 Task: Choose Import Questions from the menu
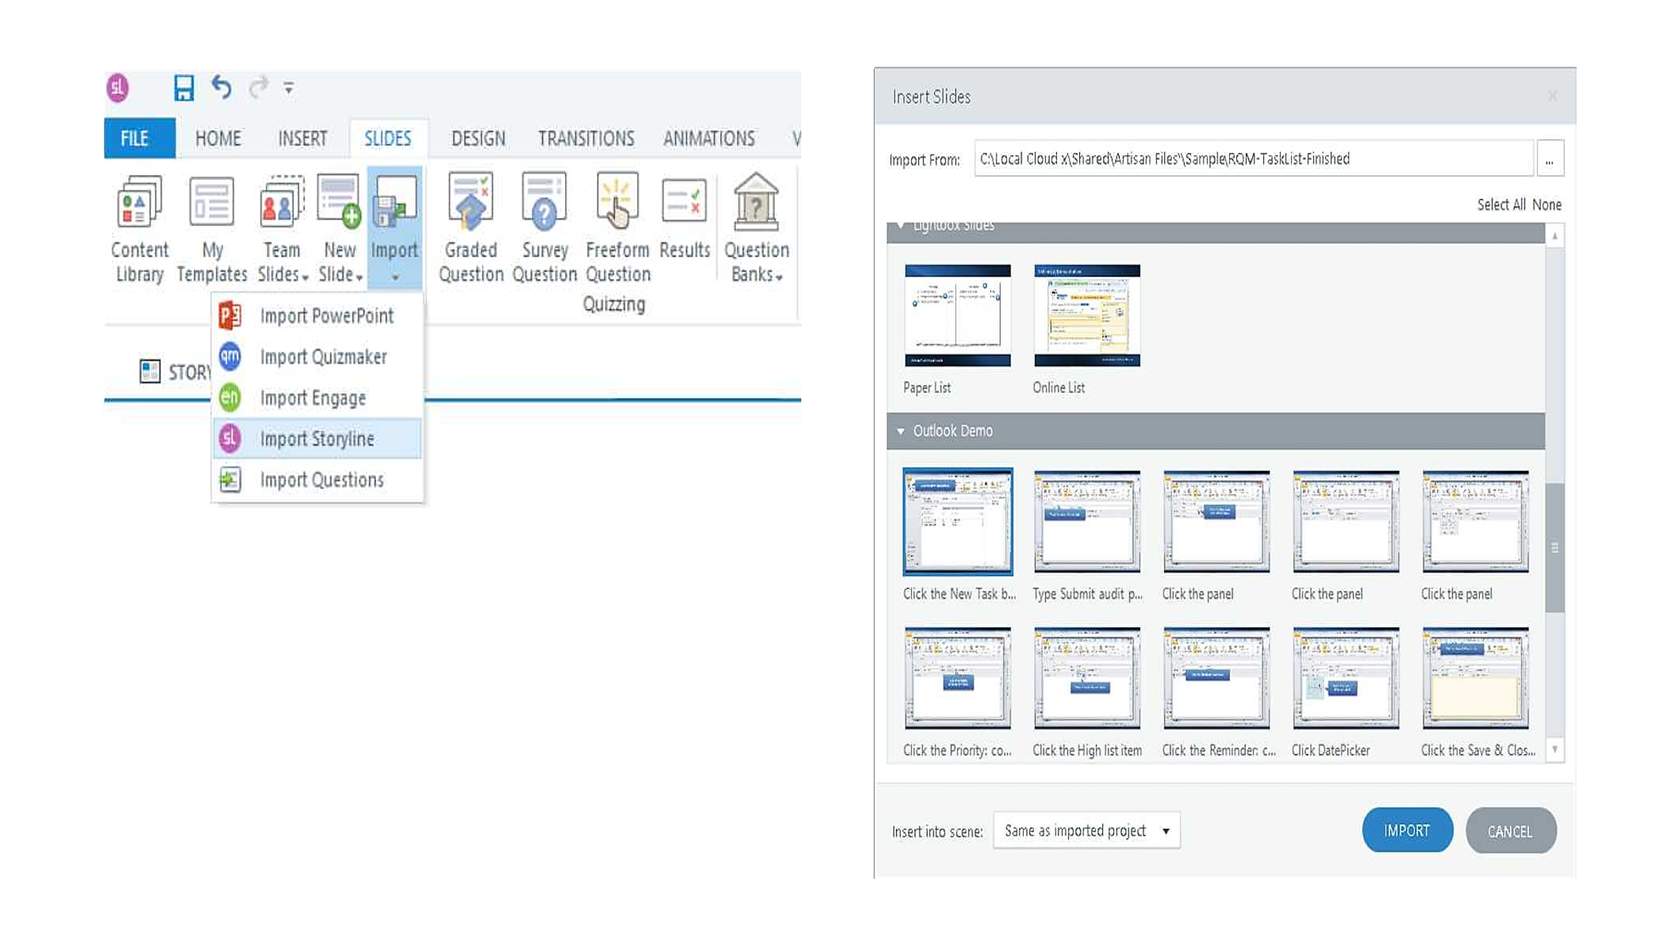coord(317,480)
